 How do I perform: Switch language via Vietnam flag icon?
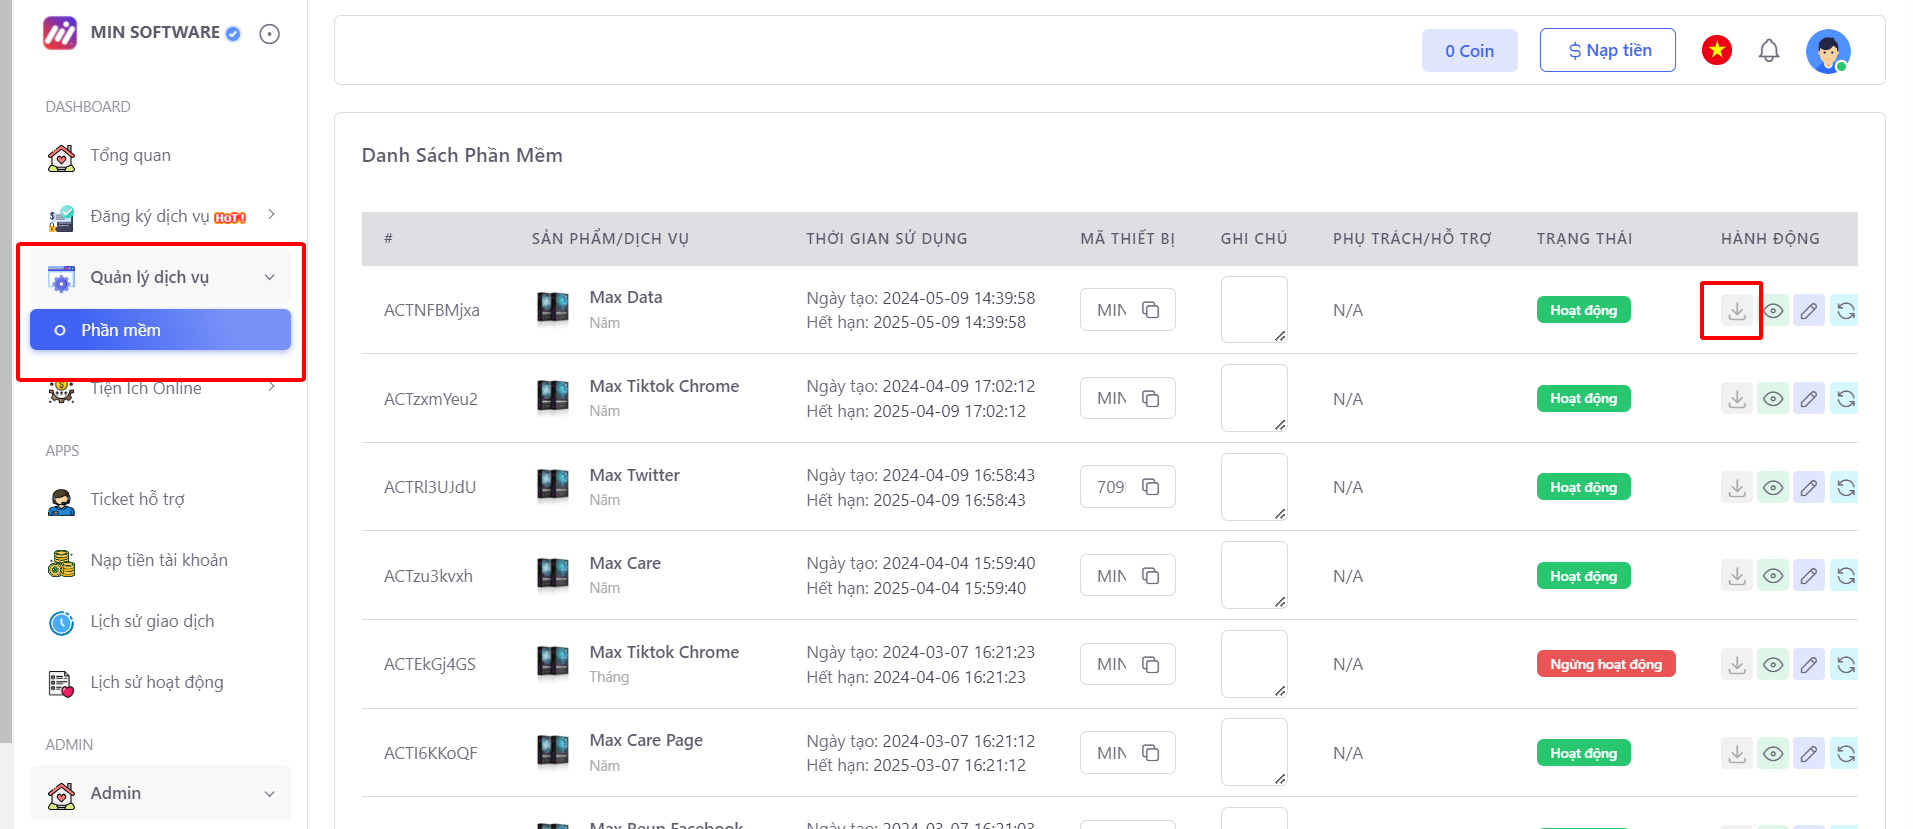pyautogui.click(x=1717, y=49)
